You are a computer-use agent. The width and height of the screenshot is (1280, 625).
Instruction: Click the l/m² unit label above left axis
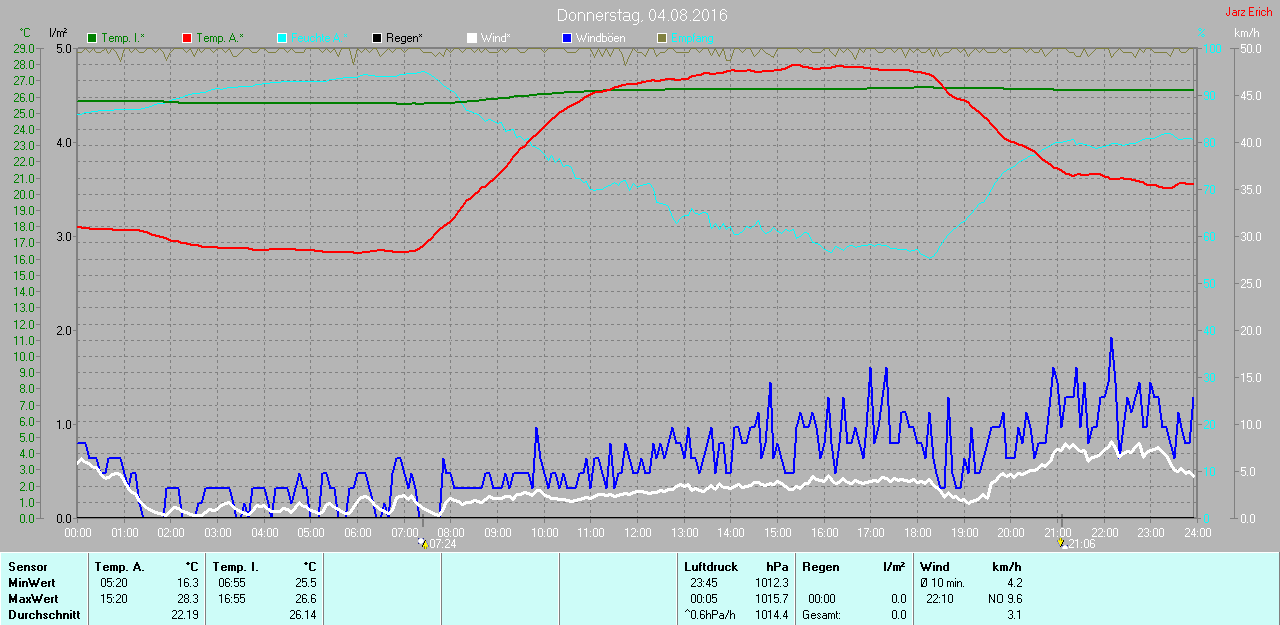(58, 33)
